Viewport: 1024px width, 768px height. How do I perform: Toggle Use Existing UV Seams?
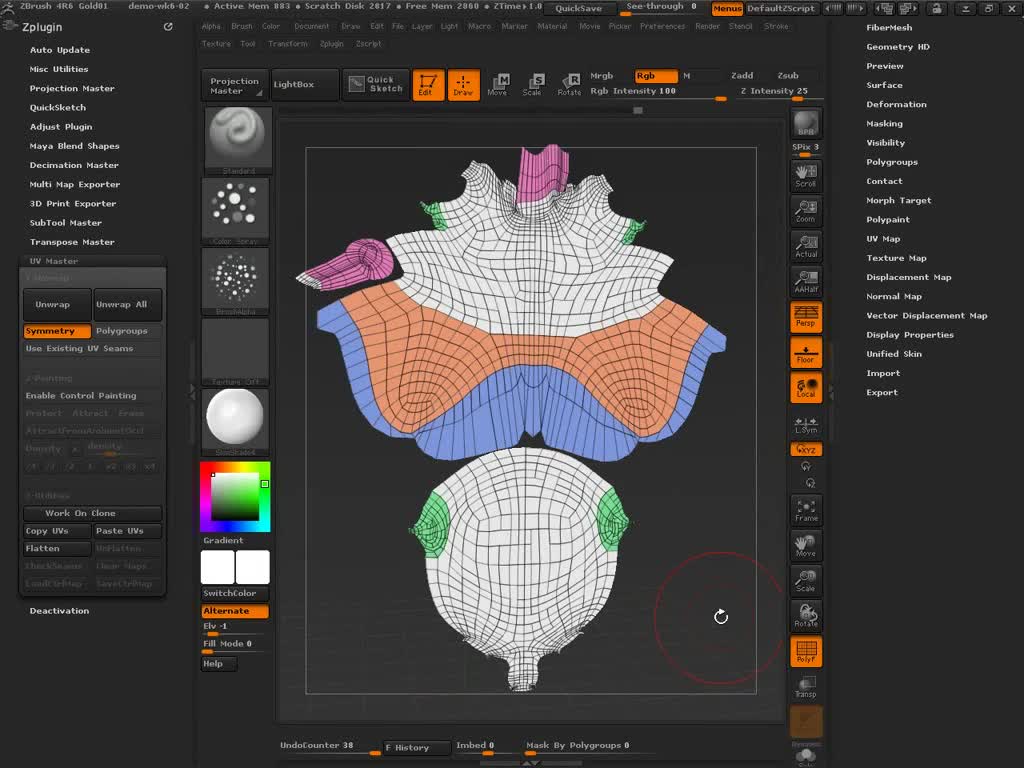point(92,349)
